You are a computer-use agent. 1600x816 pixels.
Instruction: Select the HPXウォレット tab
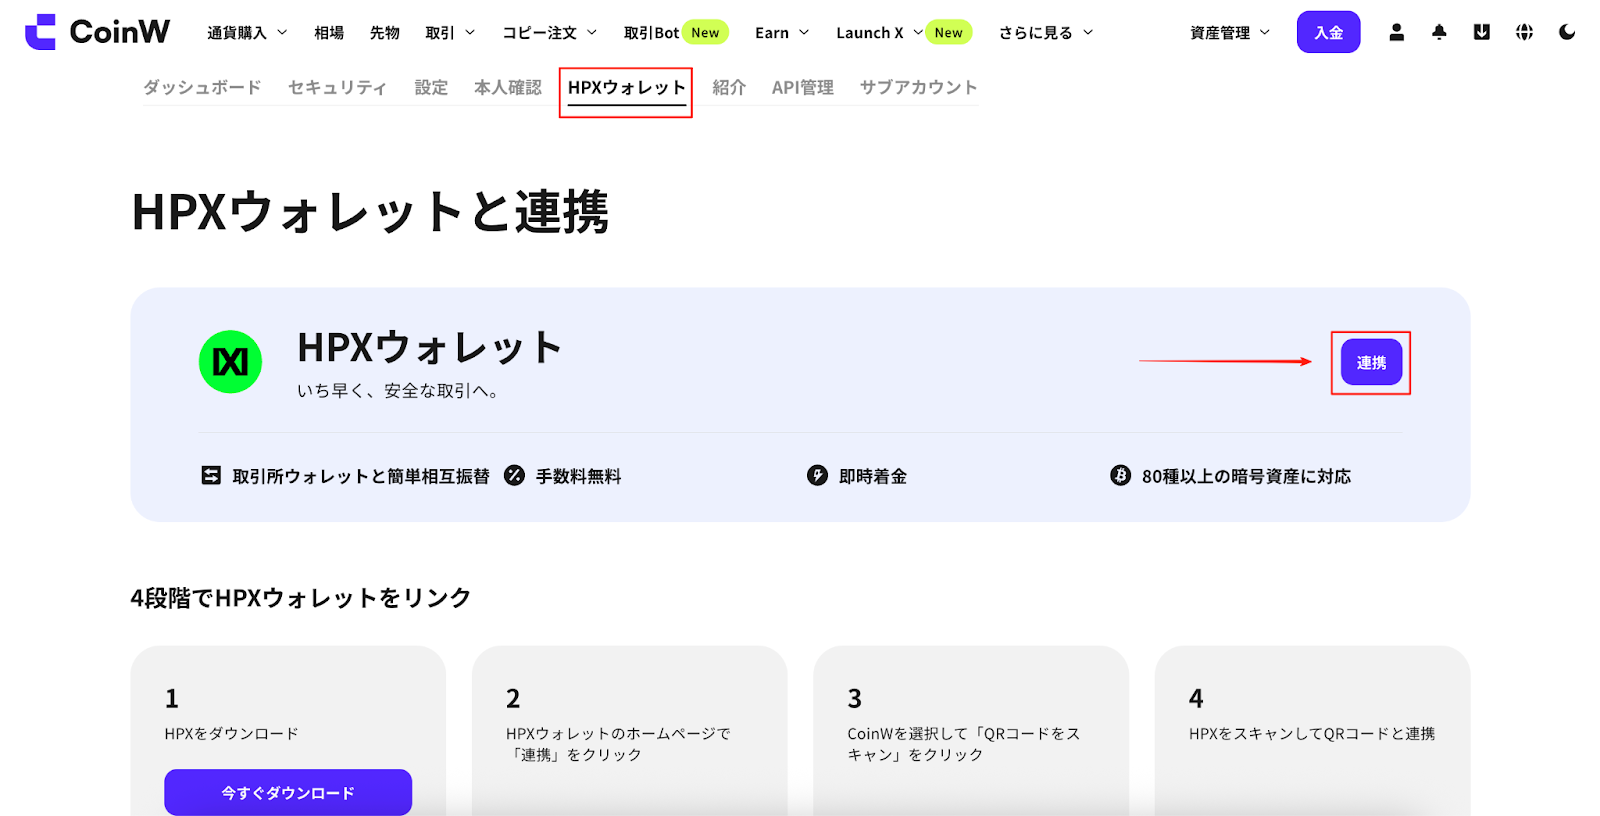point(626,88)
